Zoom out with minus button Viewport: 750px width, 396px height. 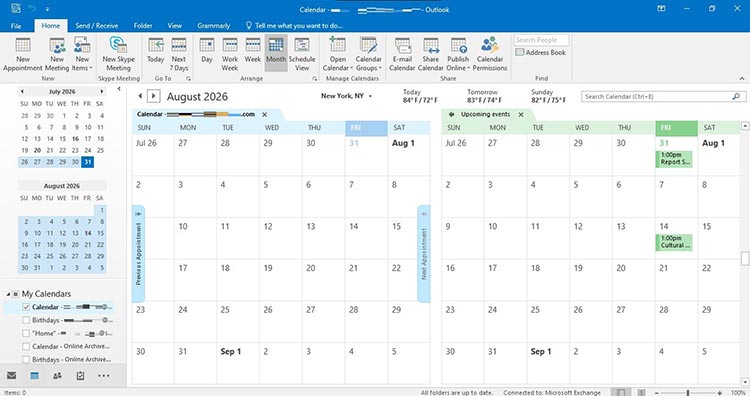click(x=657, y=393)
